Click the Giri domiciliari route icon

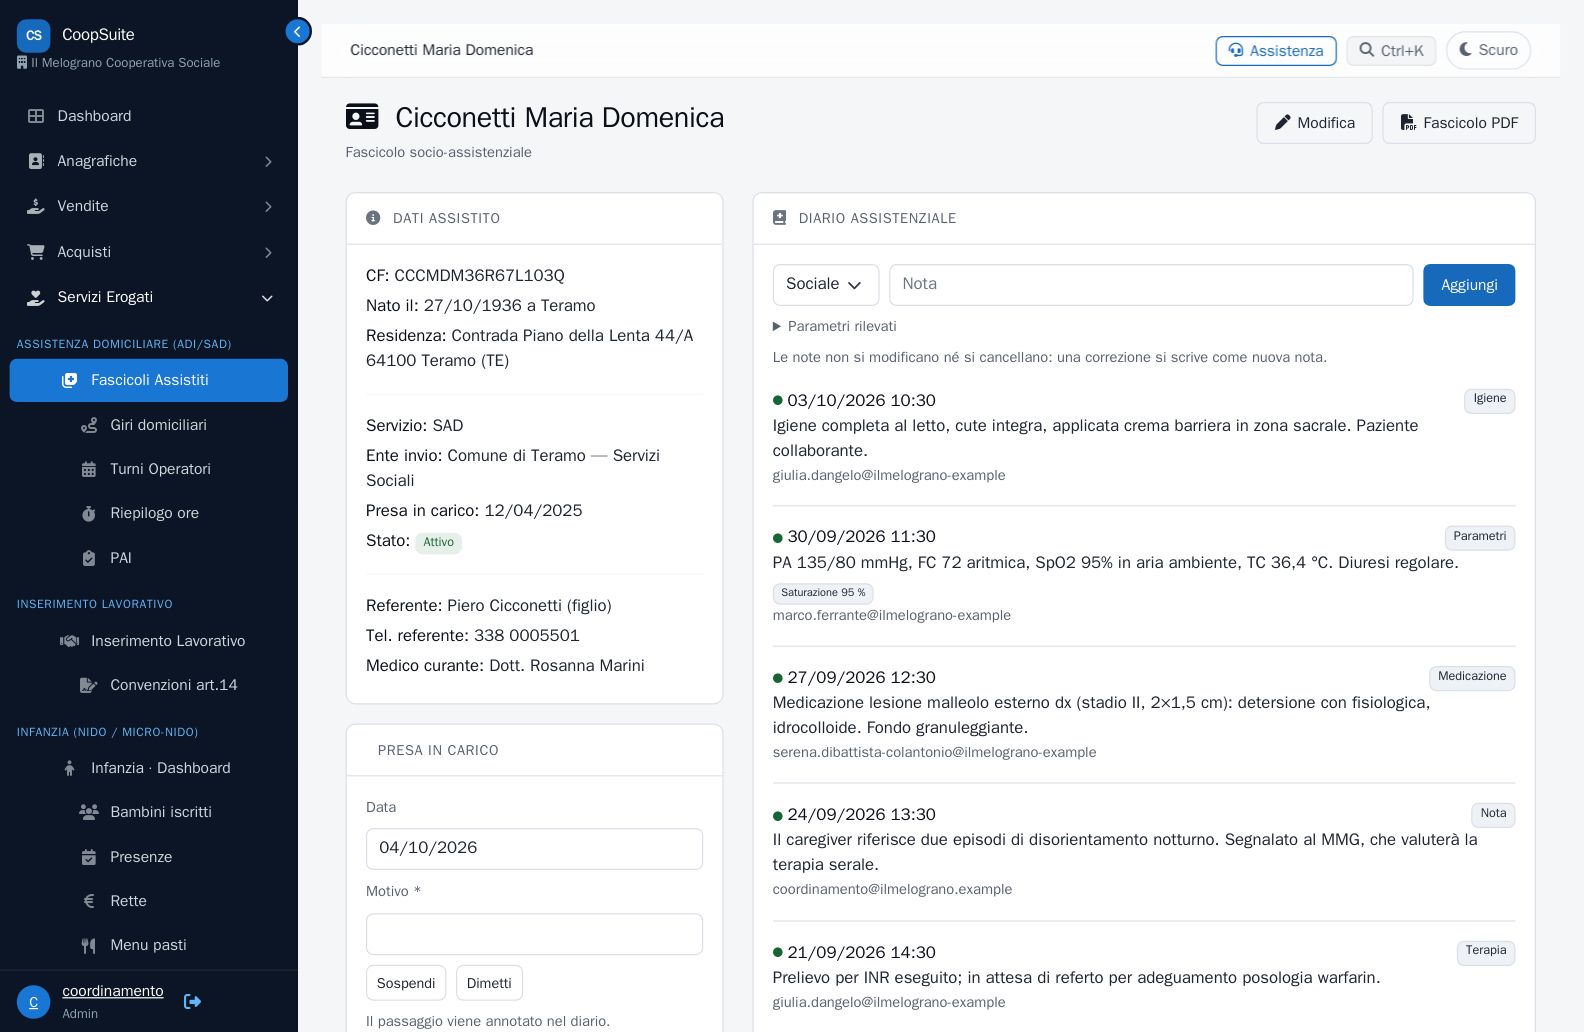[89, 425]
